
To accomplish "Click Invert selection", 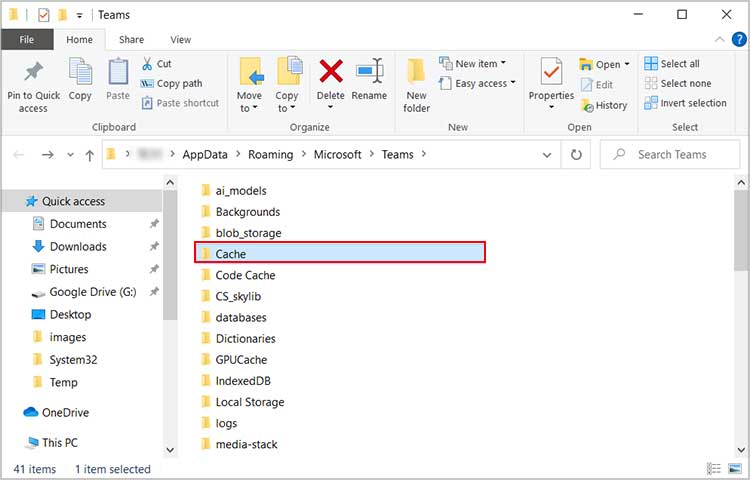I will (x=685, y=103).
